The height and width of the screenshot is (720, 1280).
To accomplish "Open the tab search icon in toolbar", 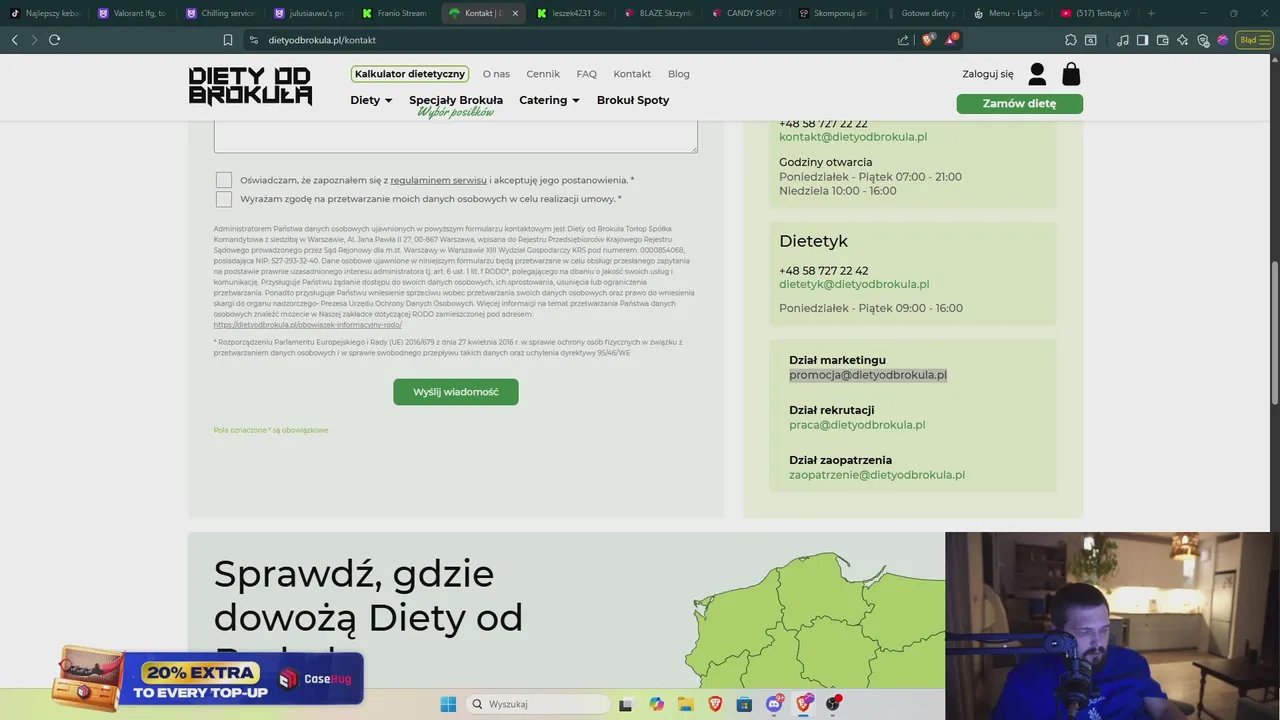I will click(x=1091, y=40).
